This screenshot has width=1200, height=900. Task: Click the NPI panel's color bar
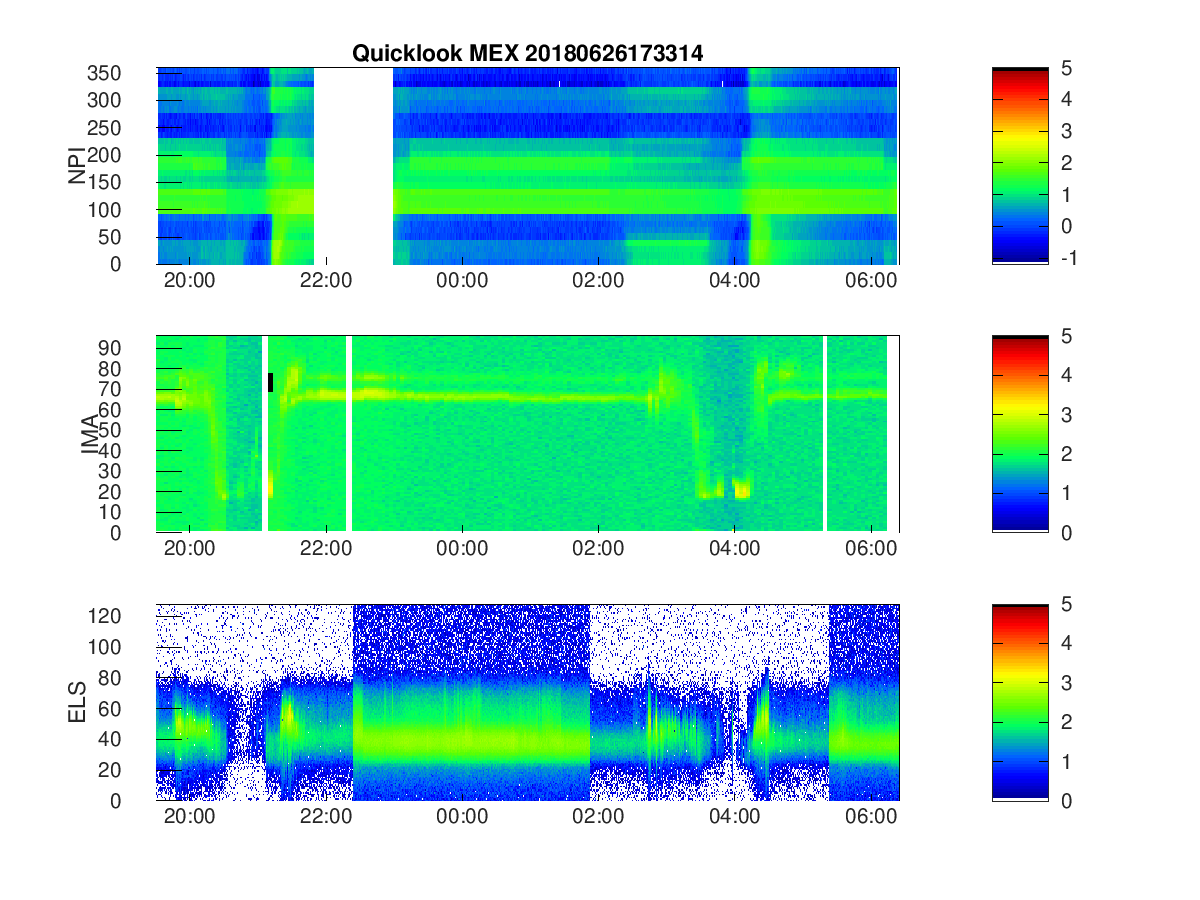pyautogui.click(x=1020, y=166)
